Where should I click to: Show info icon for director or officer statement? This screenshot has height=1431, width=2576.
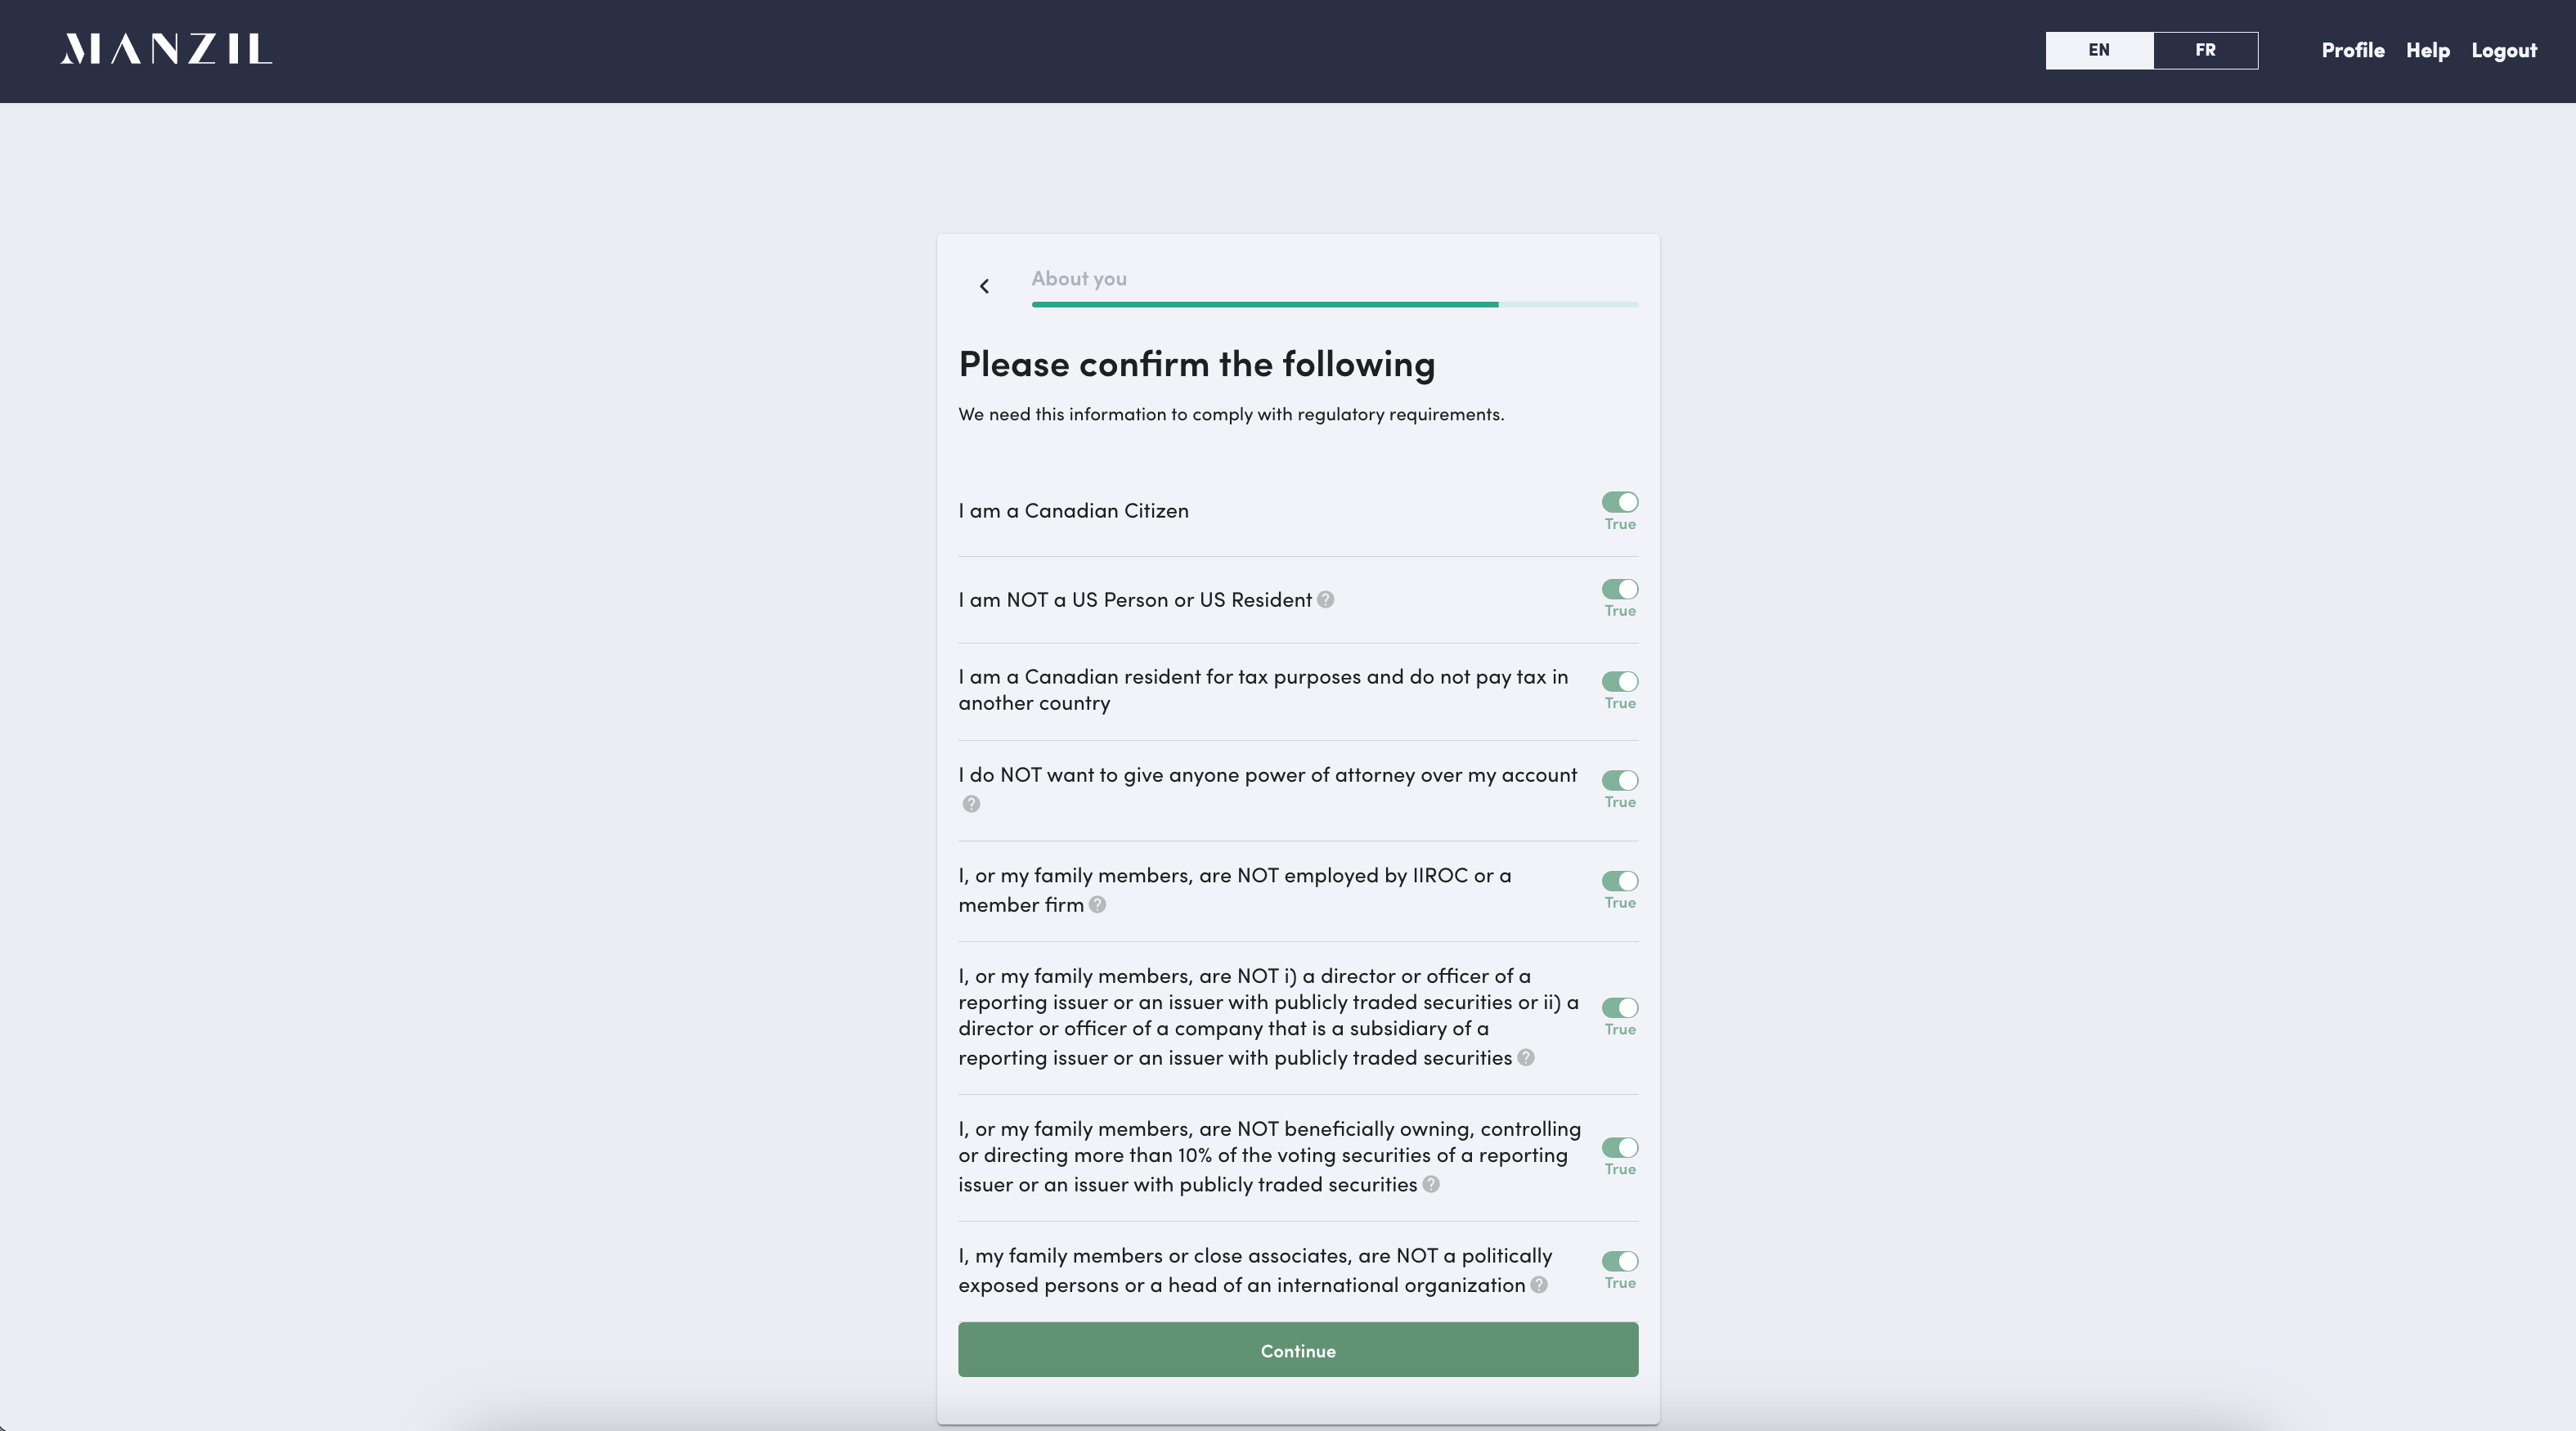[1525, 1058]
